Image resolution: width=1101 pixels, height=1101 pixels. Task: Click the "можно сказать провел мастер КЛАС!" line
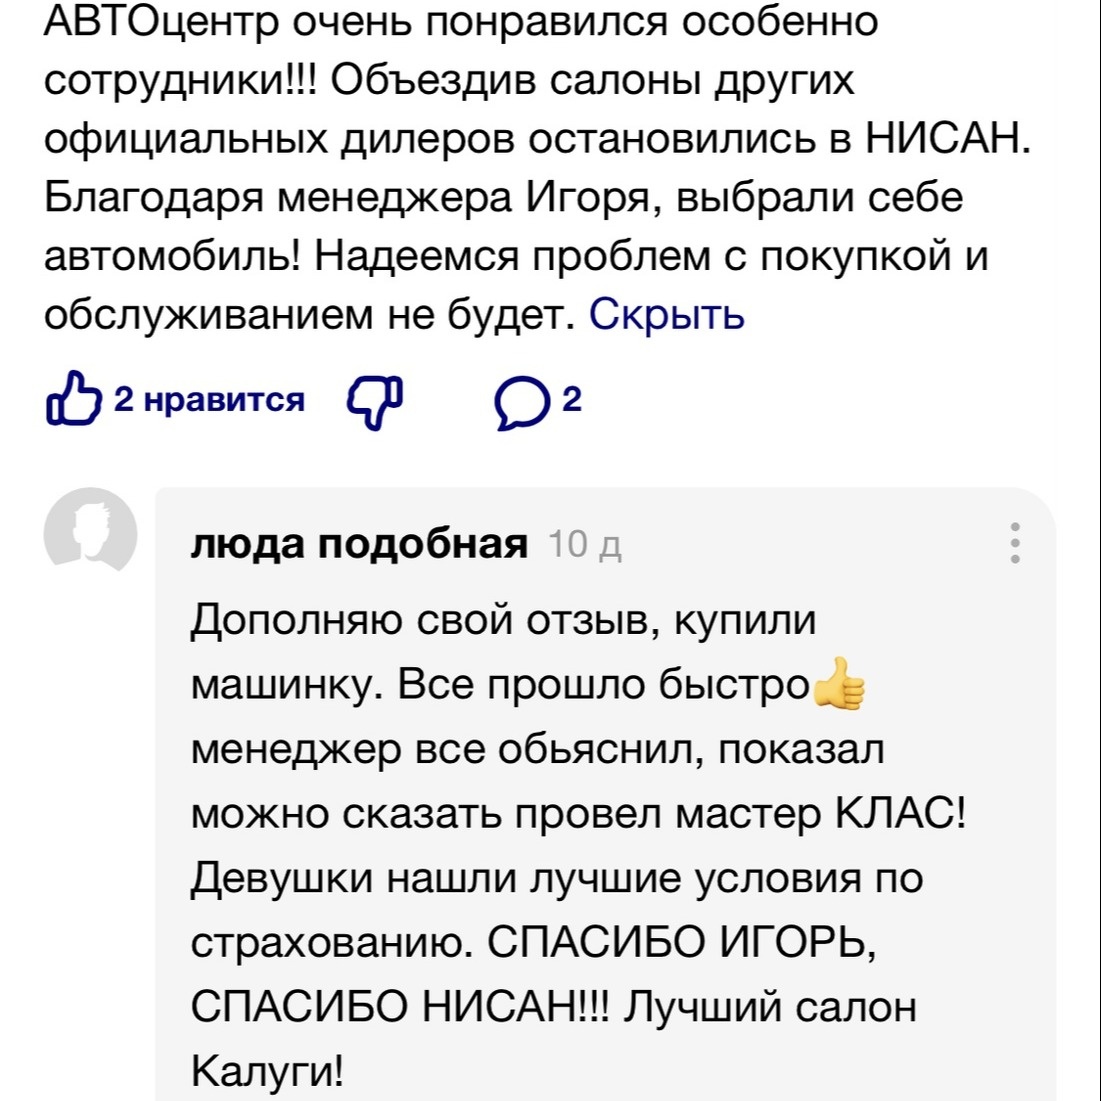pos(578,815)
